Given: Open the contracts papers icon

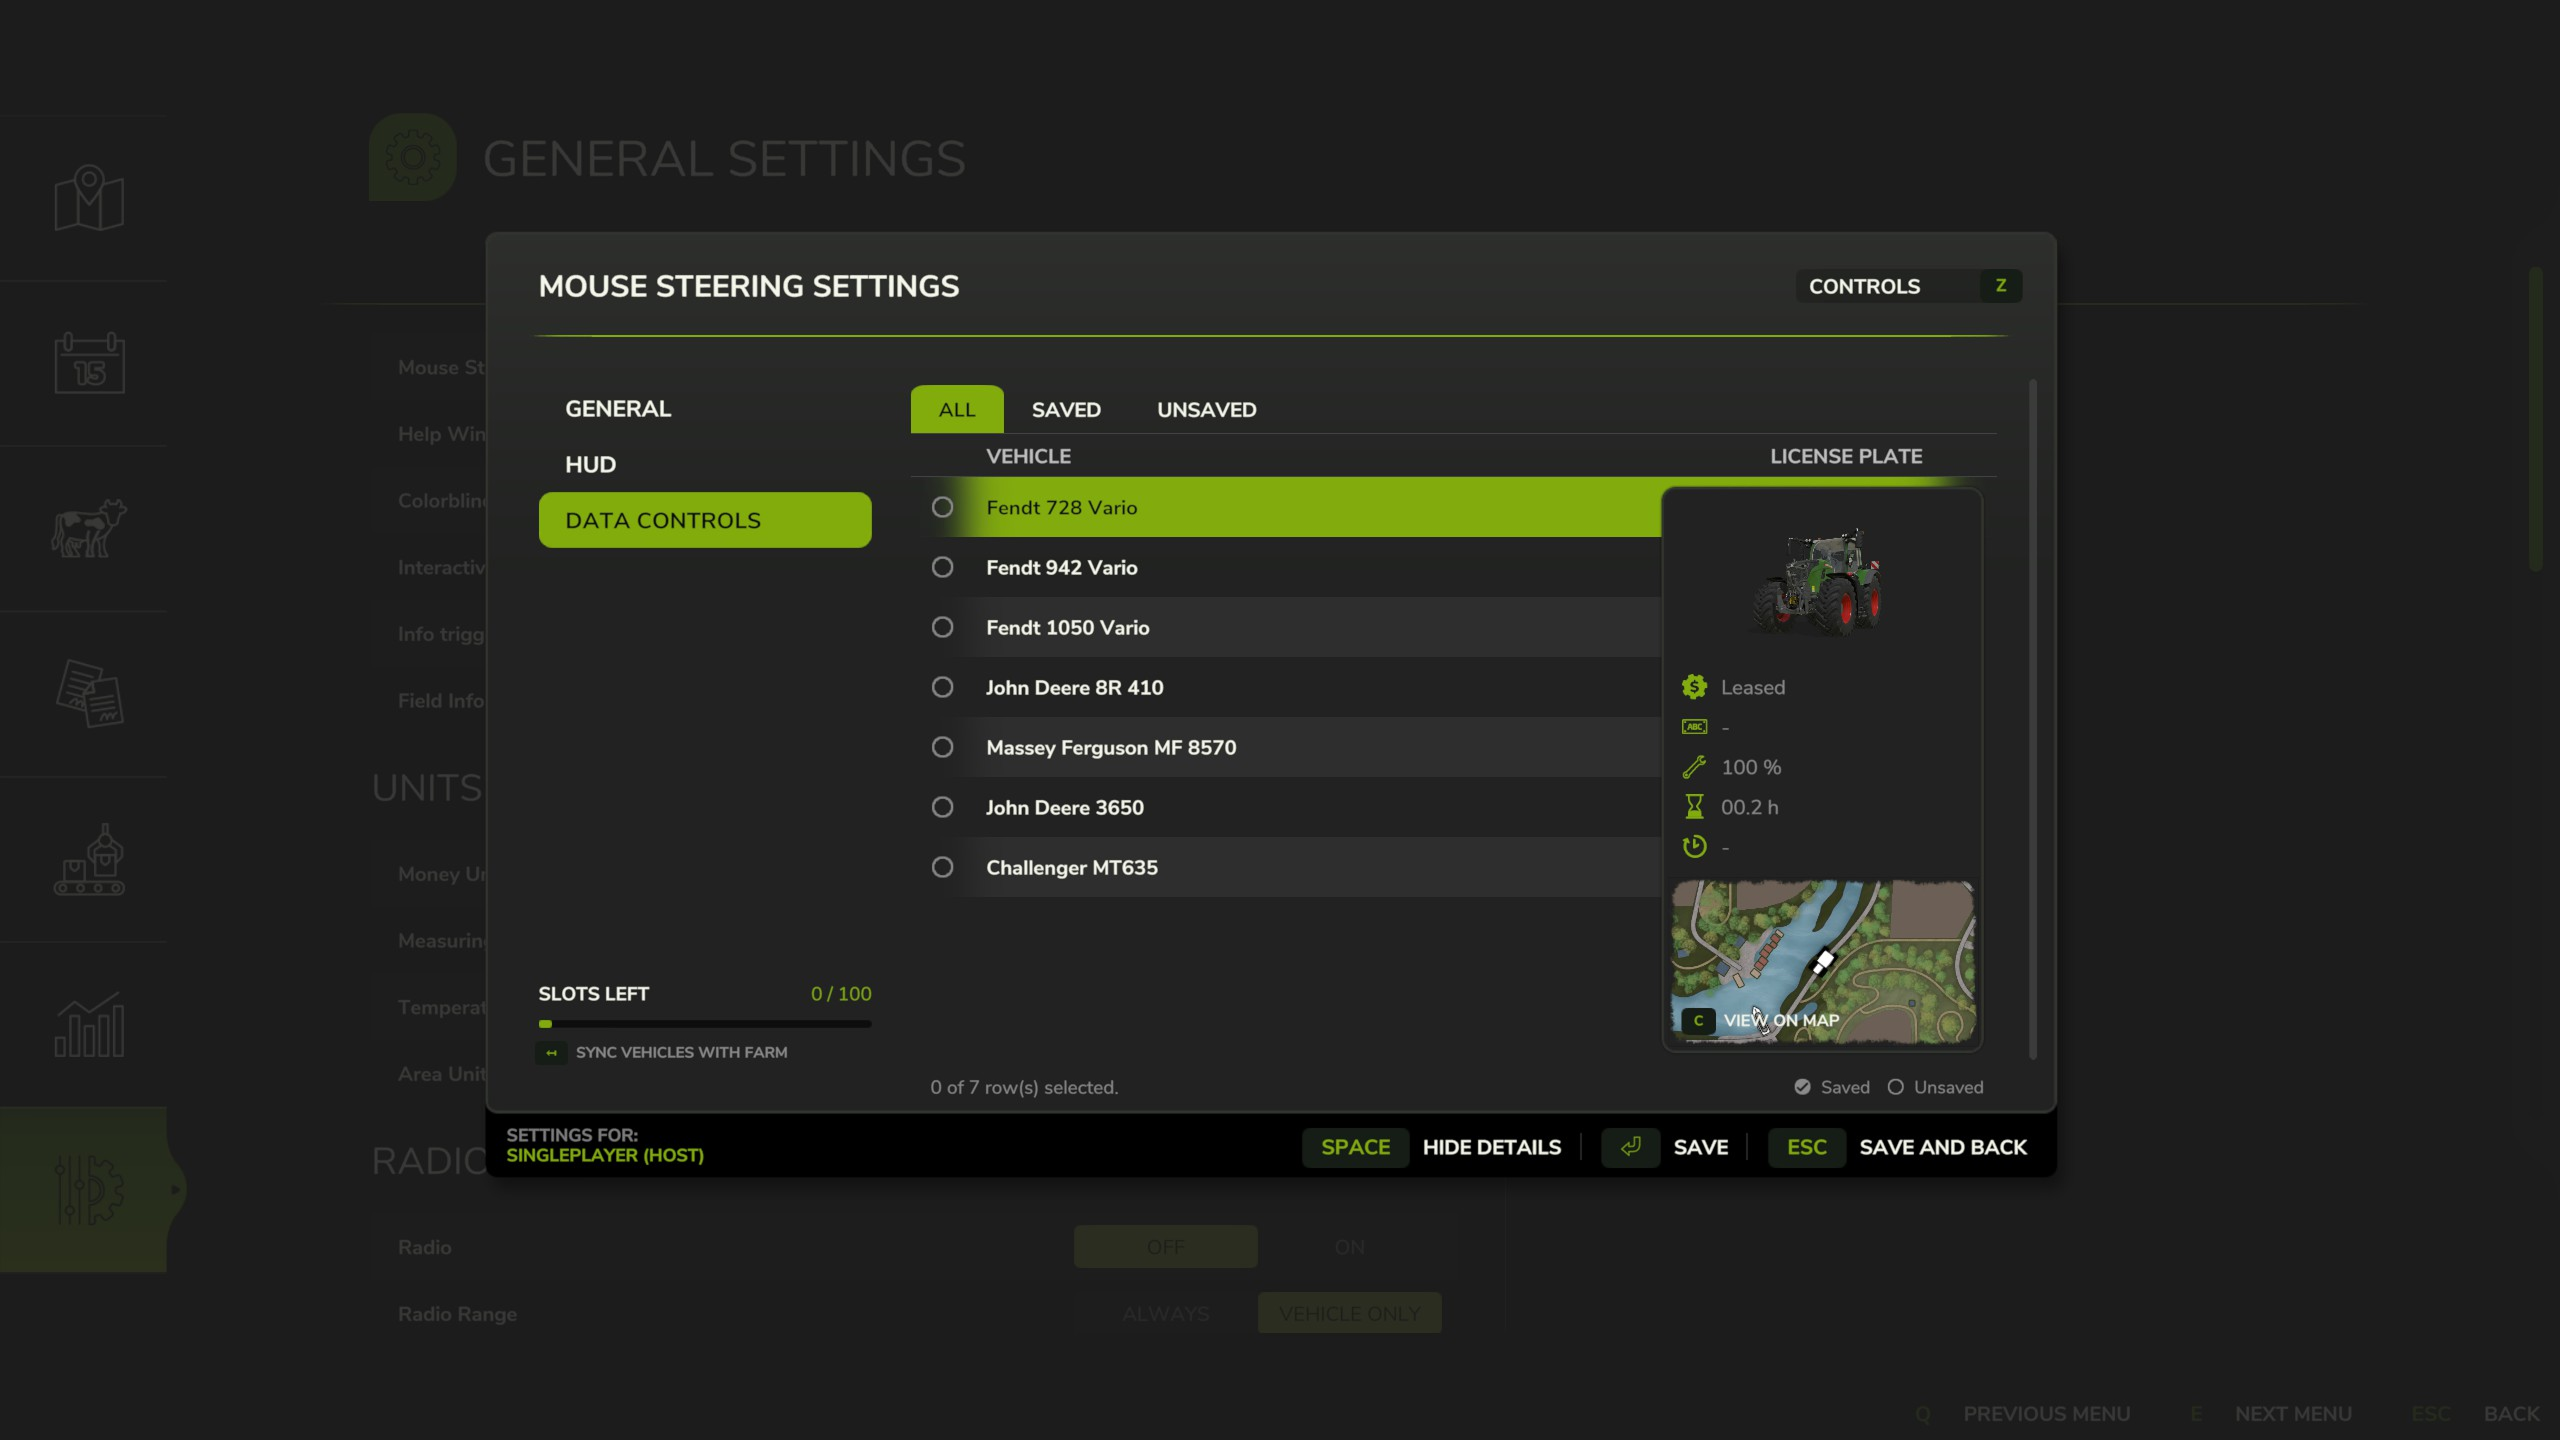Looking at the screenshot, I should coord(89,693).
